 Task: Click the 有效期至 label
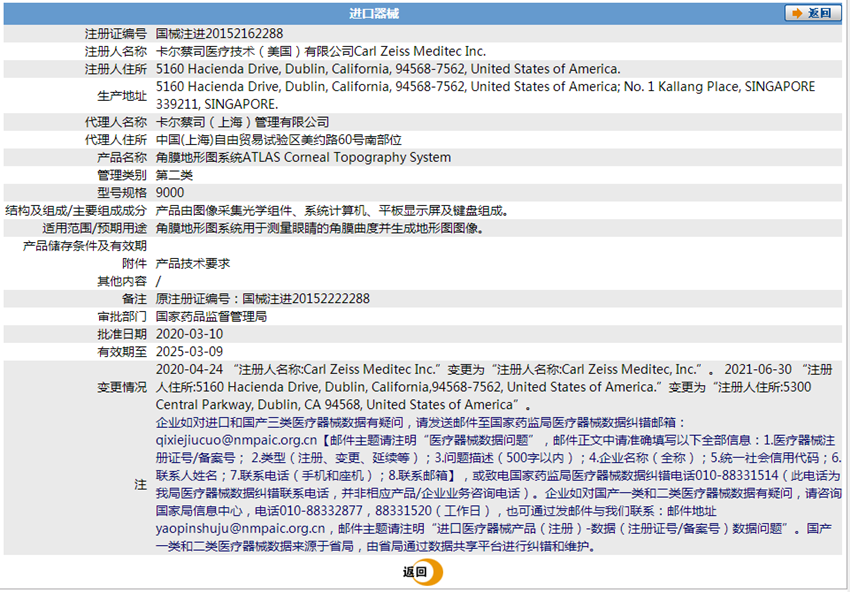click(122, 352)
